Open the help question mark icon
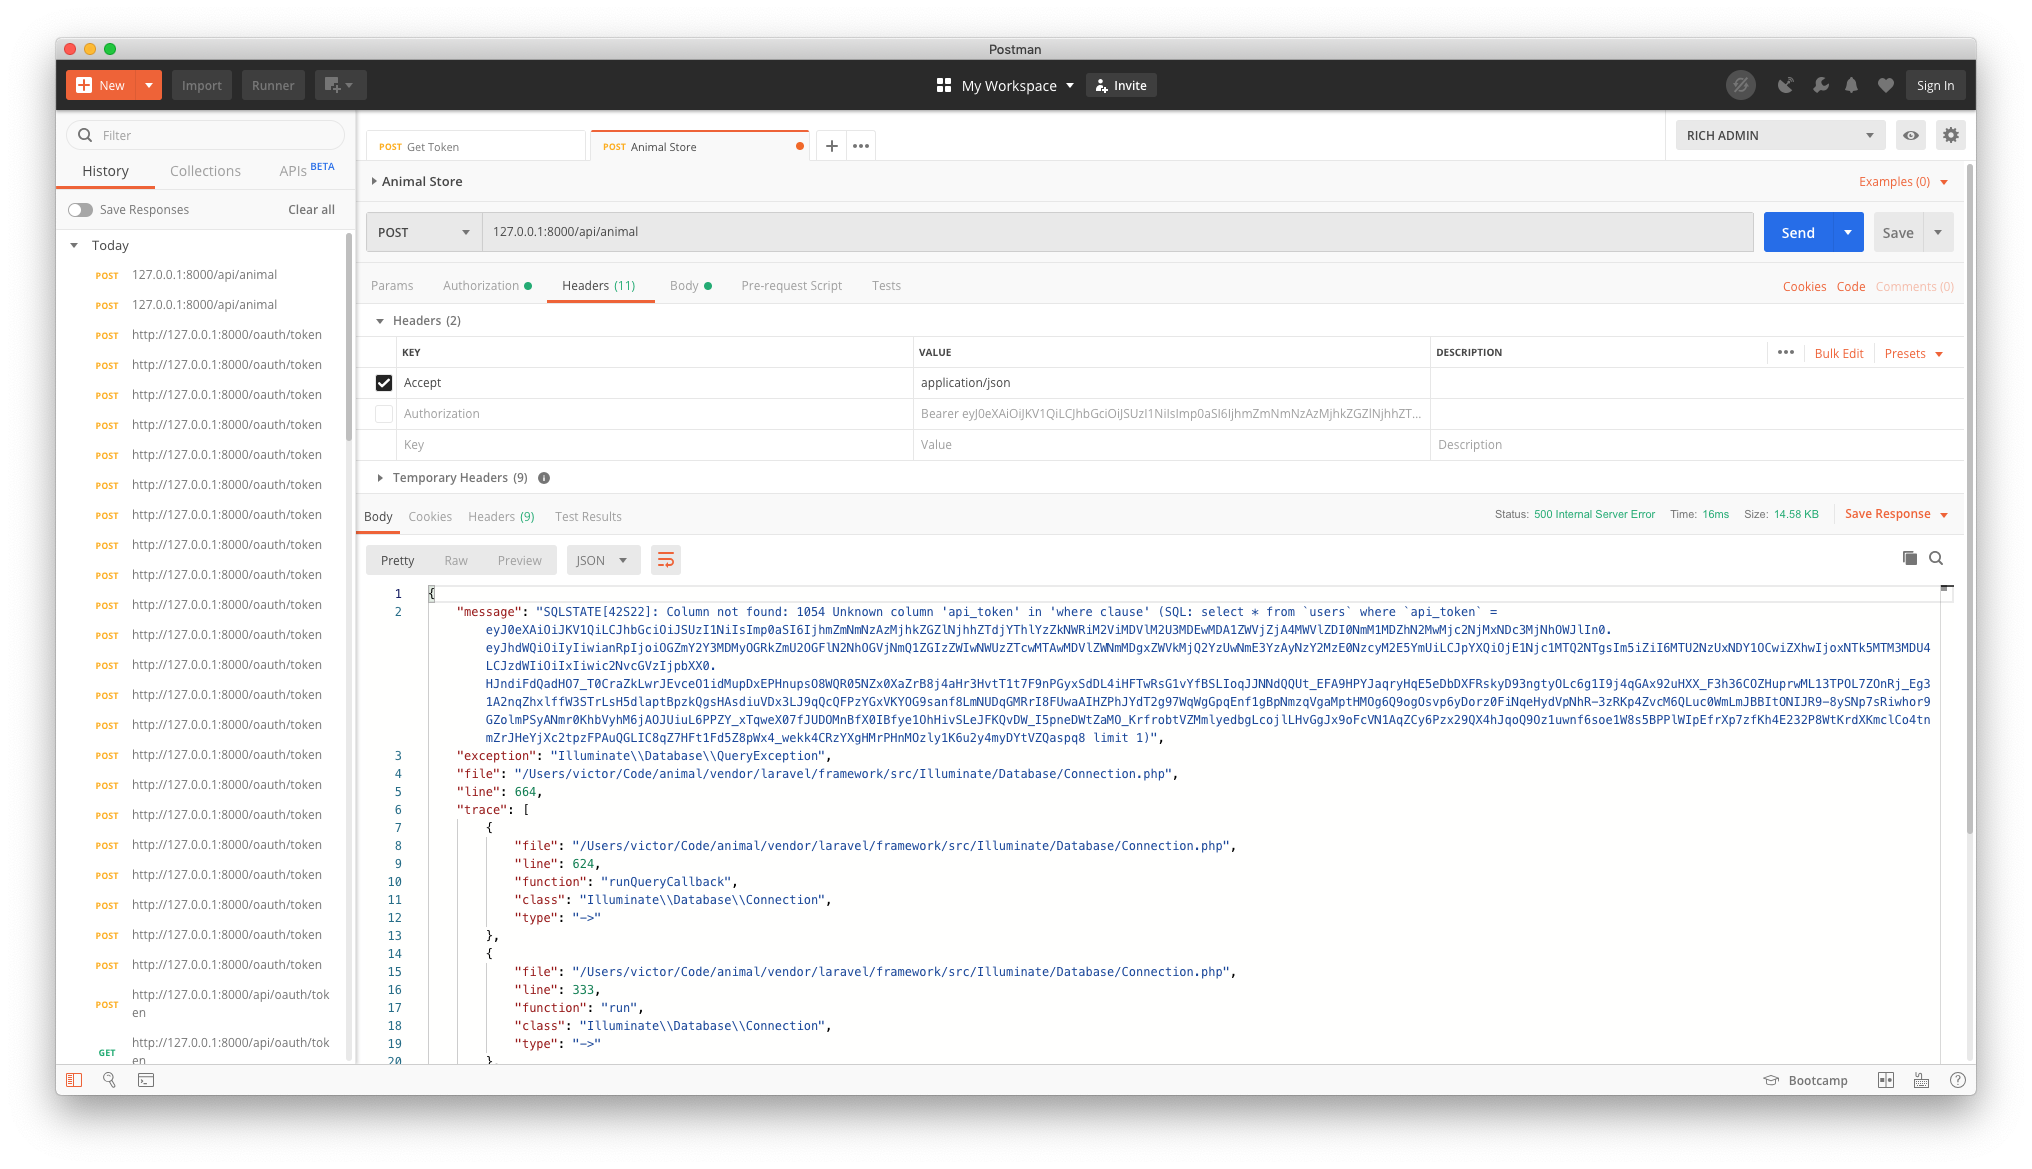This screenshot has width=2032, height=1169. (1958, 1080)
